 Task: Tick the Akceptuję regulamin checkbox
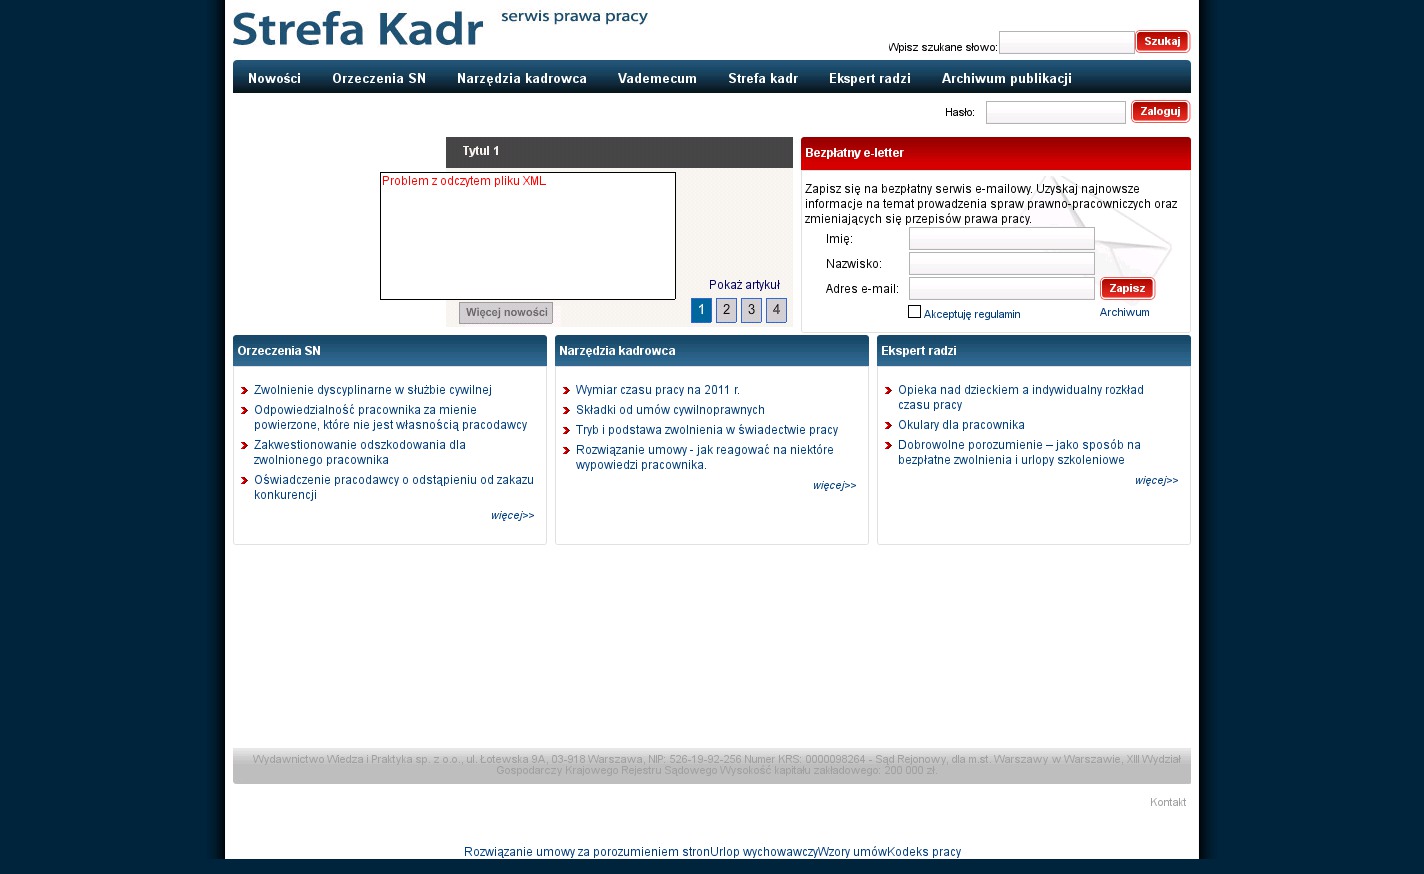(x=914, y=312)
